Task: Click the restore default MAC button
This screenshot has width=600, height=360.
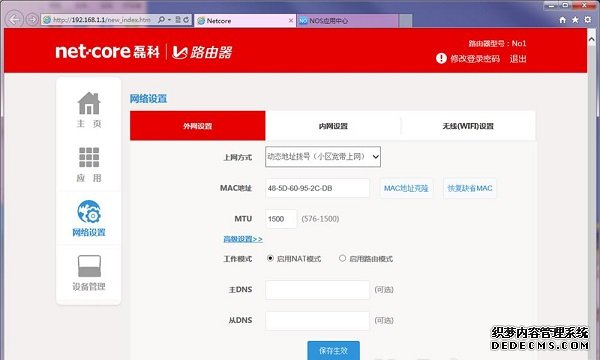Action: click(470, 188)
